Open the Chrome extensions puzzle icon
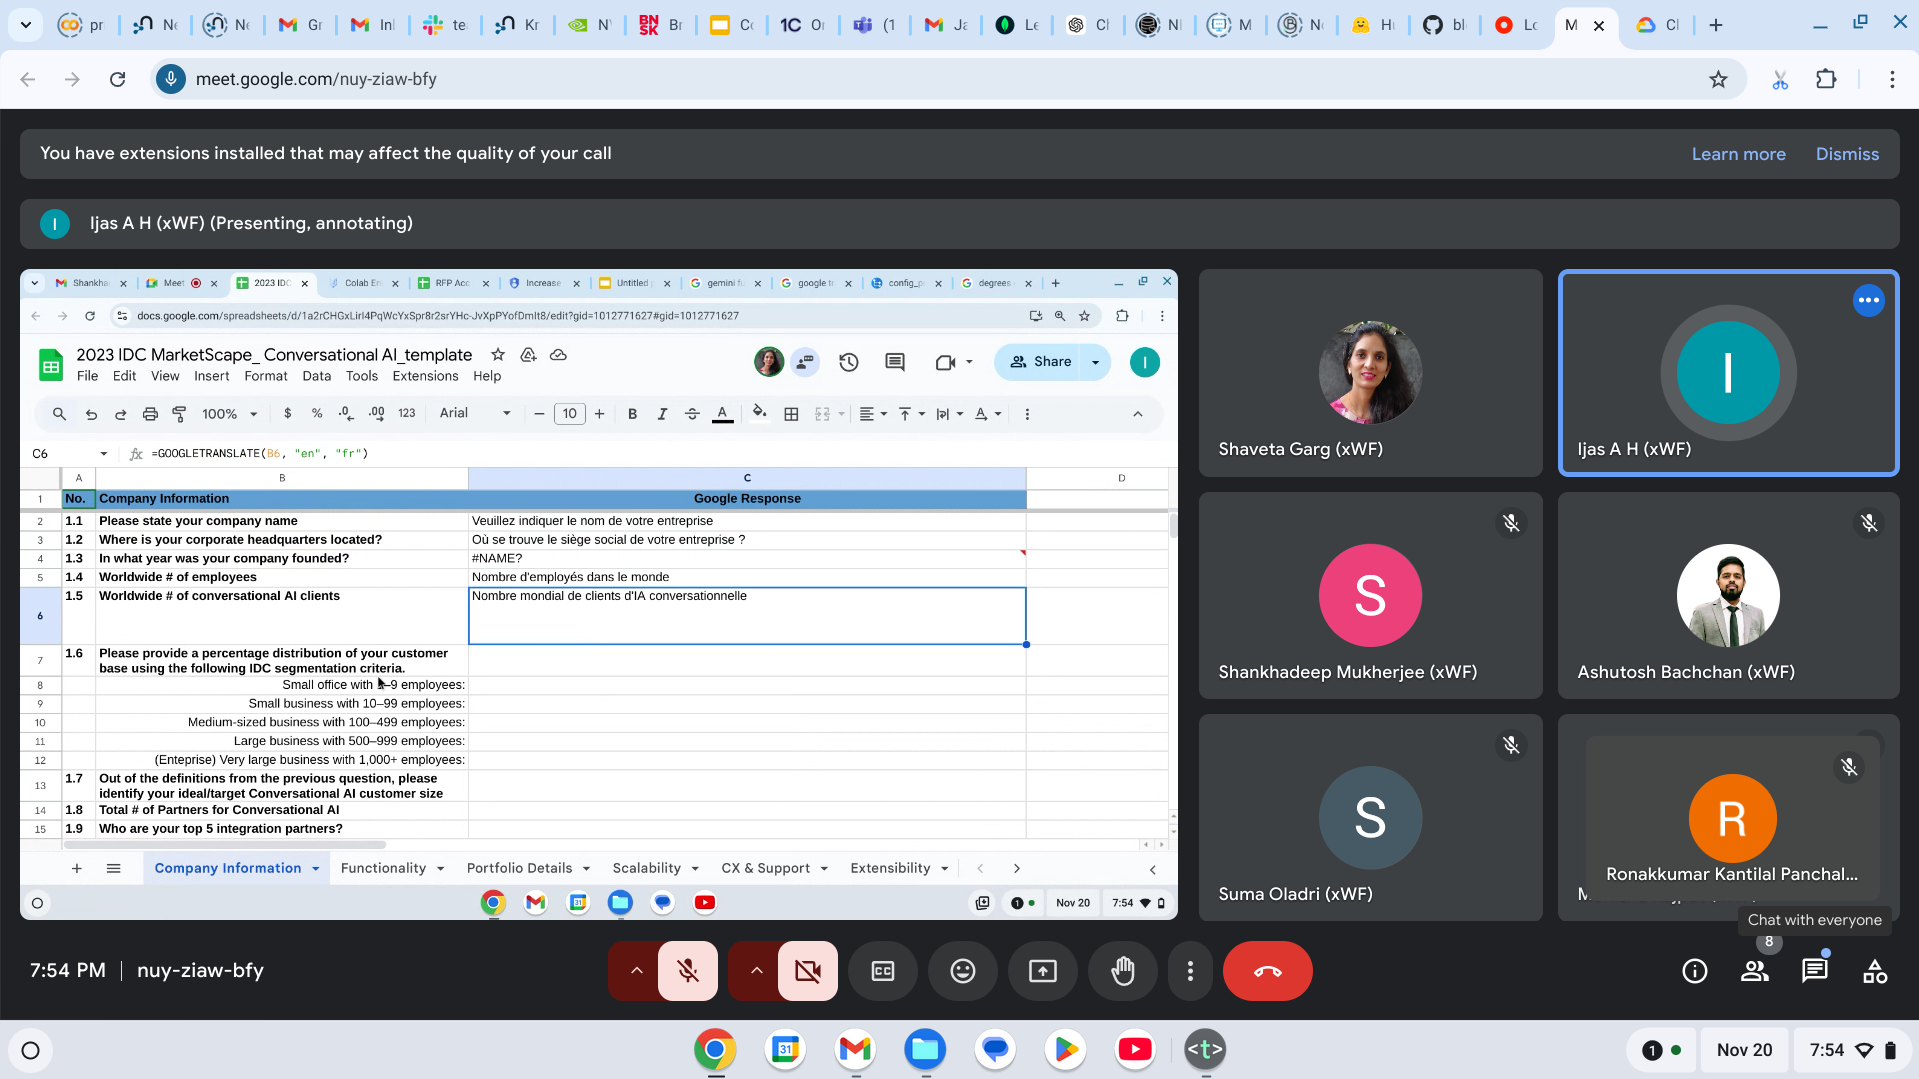This screenshot has width=1919, height=1079. pos(1826,79)
